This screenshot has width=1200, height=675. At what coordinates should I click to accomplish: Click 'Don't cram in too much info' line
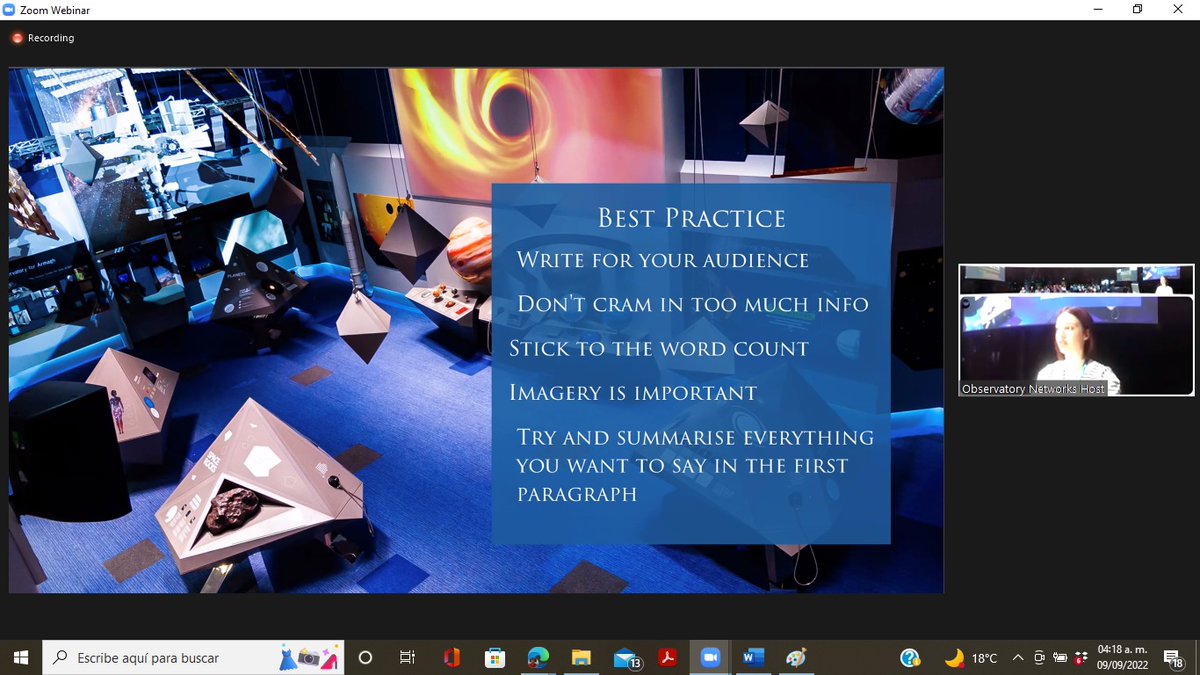(x=693, y=304)
